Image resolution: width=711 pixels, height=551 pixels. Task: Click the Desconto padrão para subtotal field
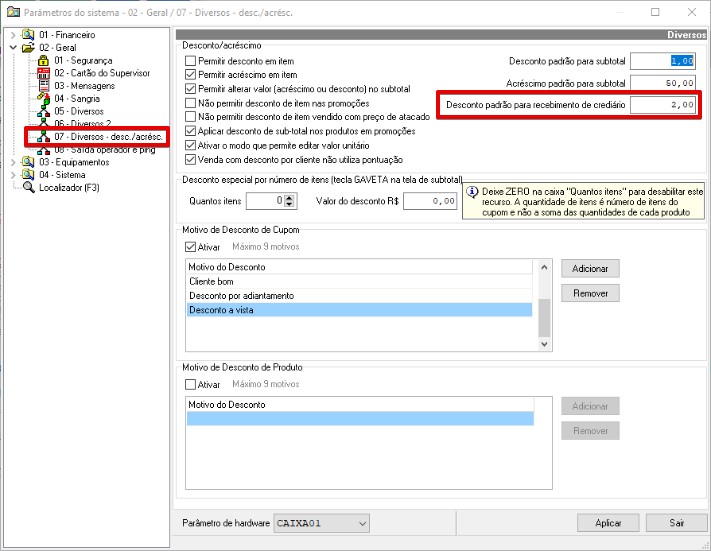tap(663, 61)
